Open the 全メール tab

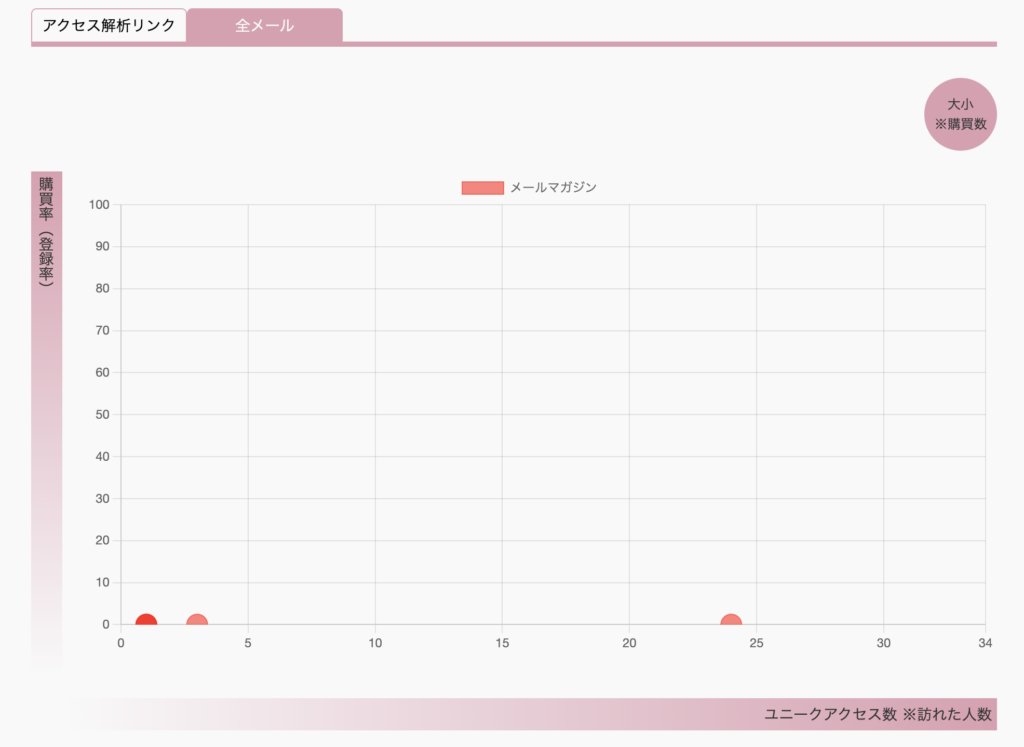click(265, 26)
